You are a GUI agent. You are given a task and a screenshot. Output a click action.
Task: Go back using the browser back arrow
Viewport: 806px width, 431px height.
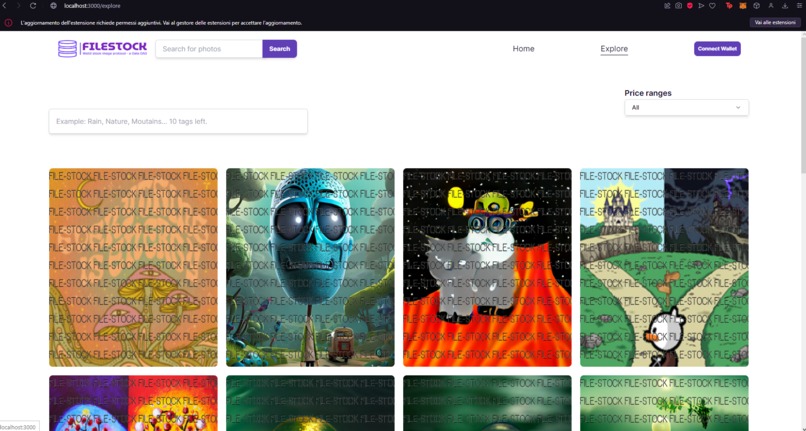(5, 6)
